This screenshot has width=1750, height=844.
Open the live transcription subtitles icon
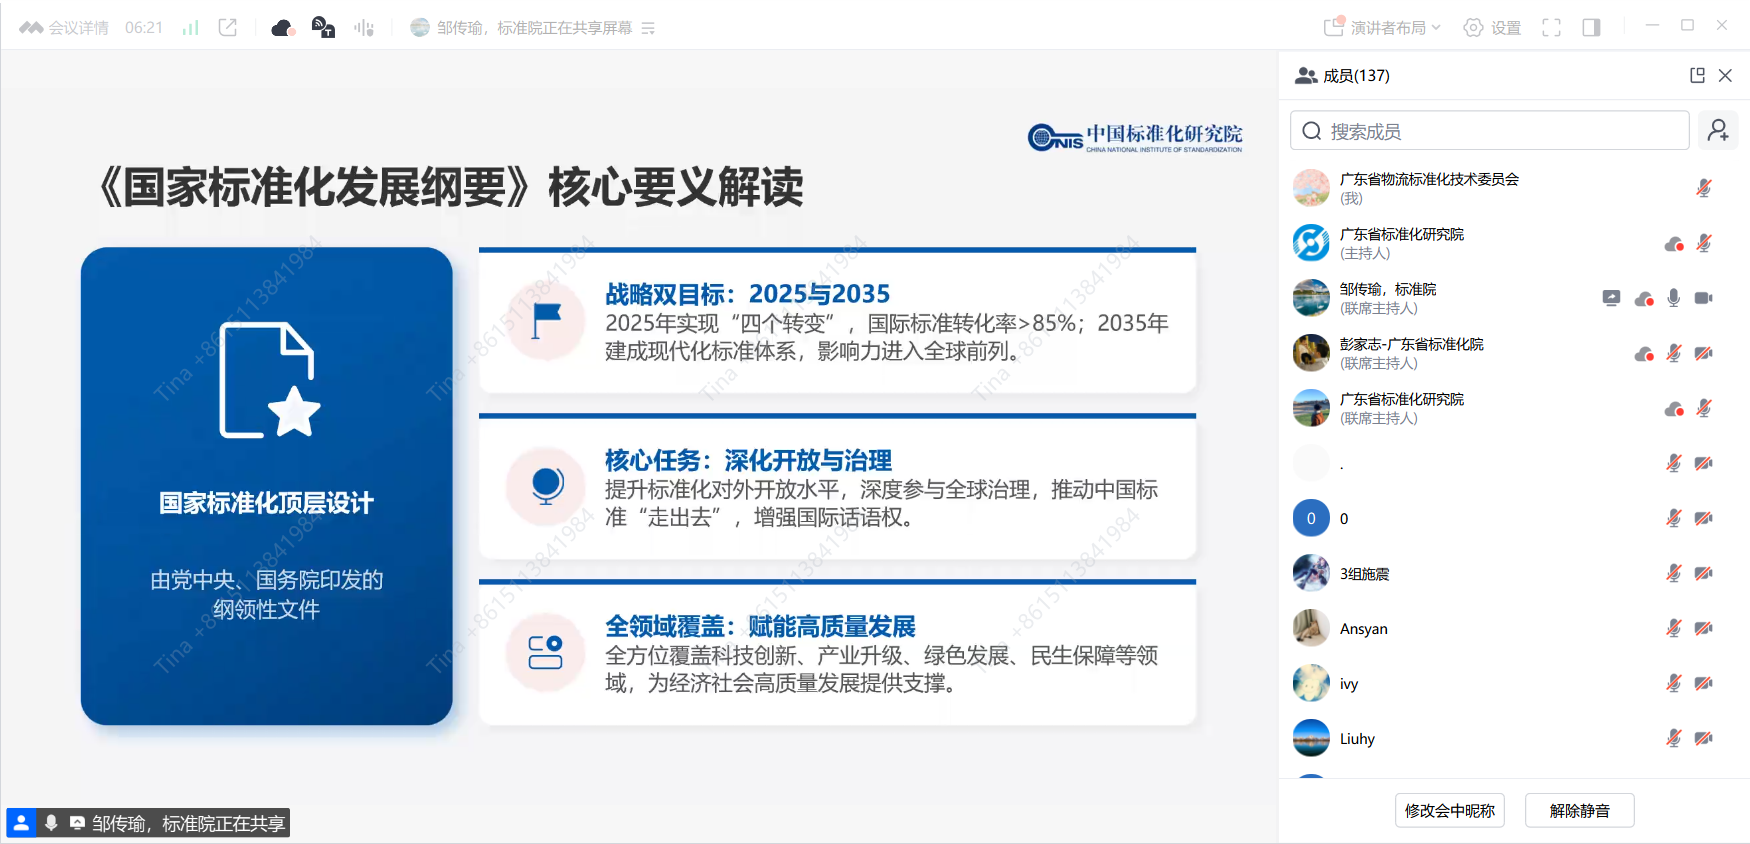tap(323, 28)
